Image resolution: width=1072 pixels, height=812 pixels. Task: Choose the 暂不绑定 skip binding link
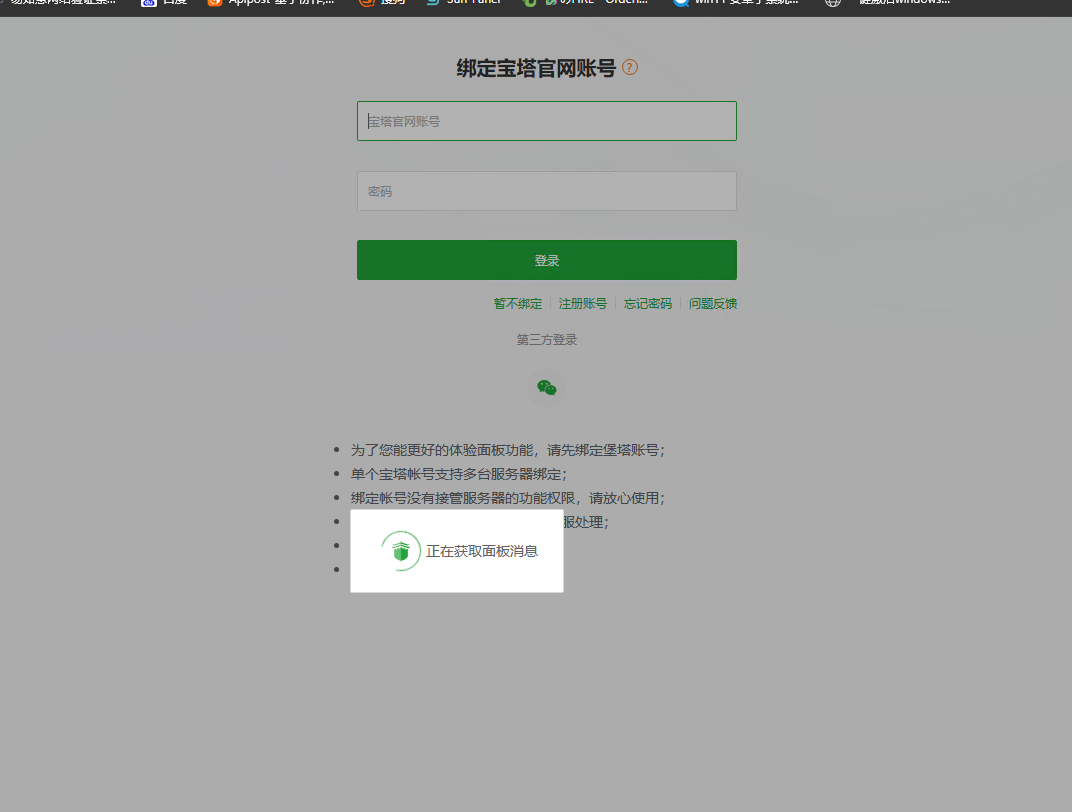(518, 303)
